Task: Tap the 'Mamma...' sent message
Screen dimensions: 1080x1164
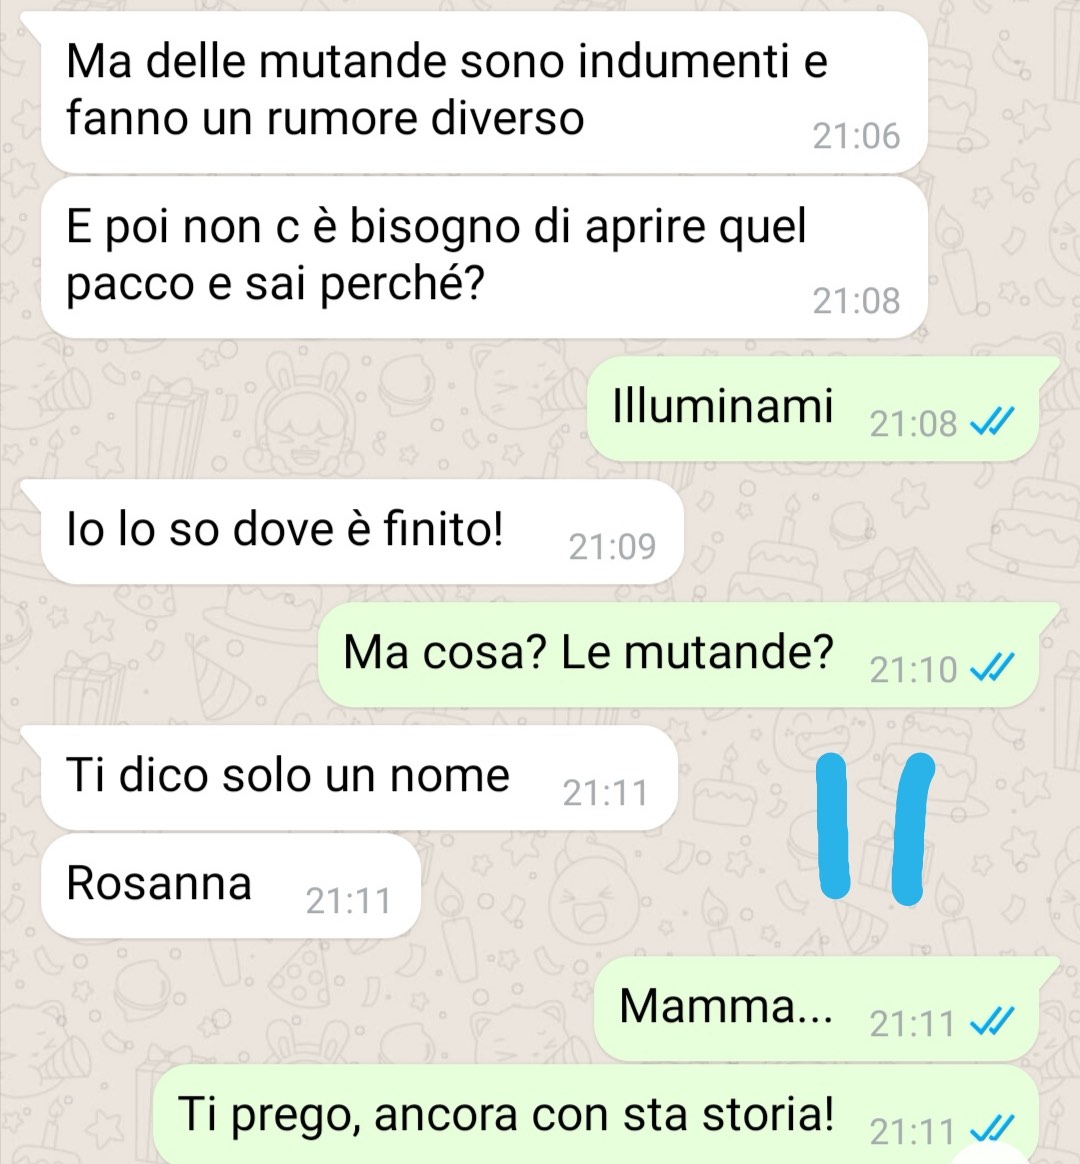Action: coord(816,1008)
